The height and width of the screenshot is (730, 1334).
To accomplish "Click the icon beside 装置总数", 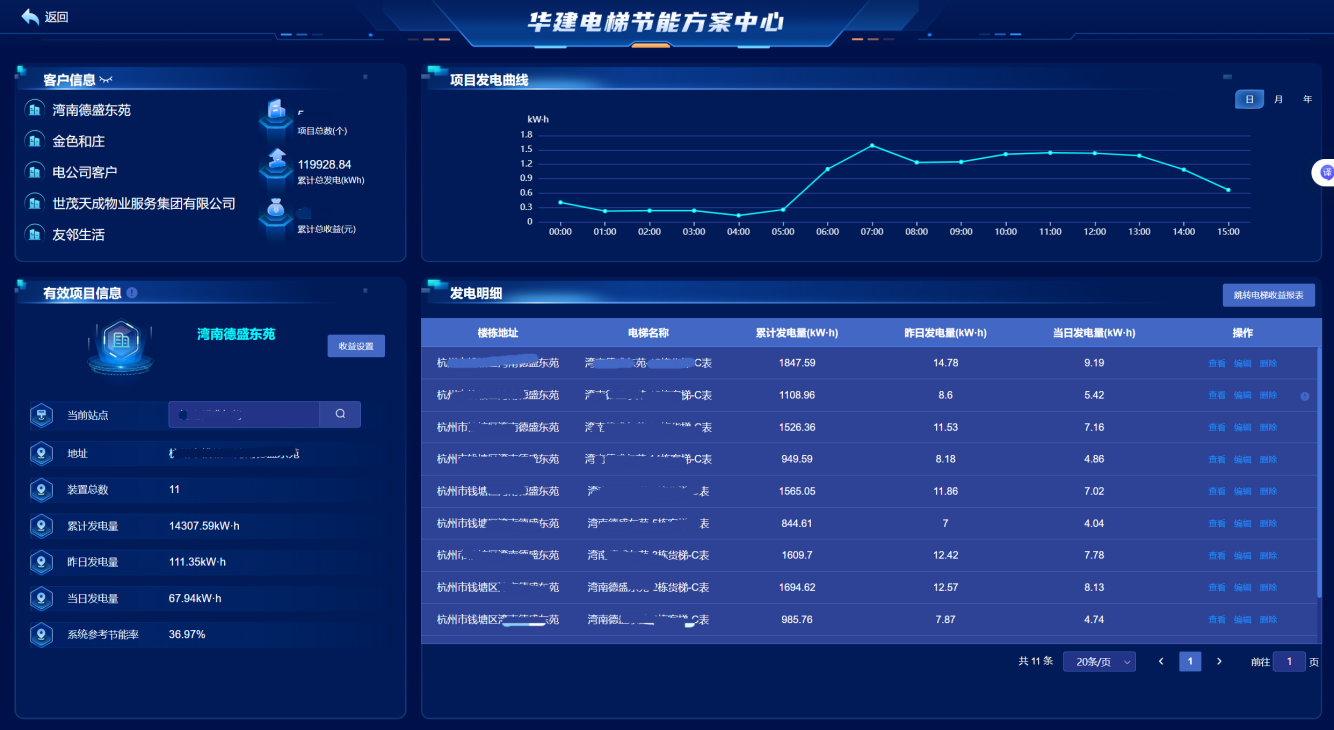I will [x=41, y=490].
